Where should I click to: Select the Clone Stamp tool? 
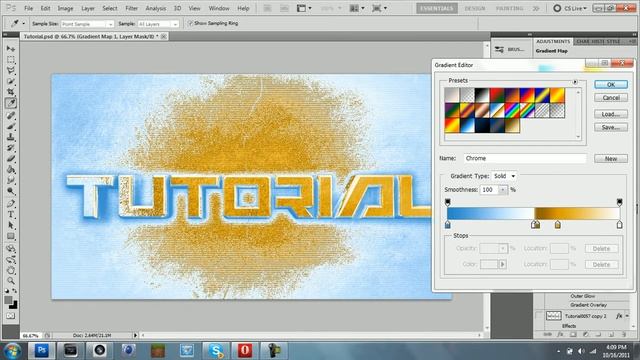pos(11,137)
